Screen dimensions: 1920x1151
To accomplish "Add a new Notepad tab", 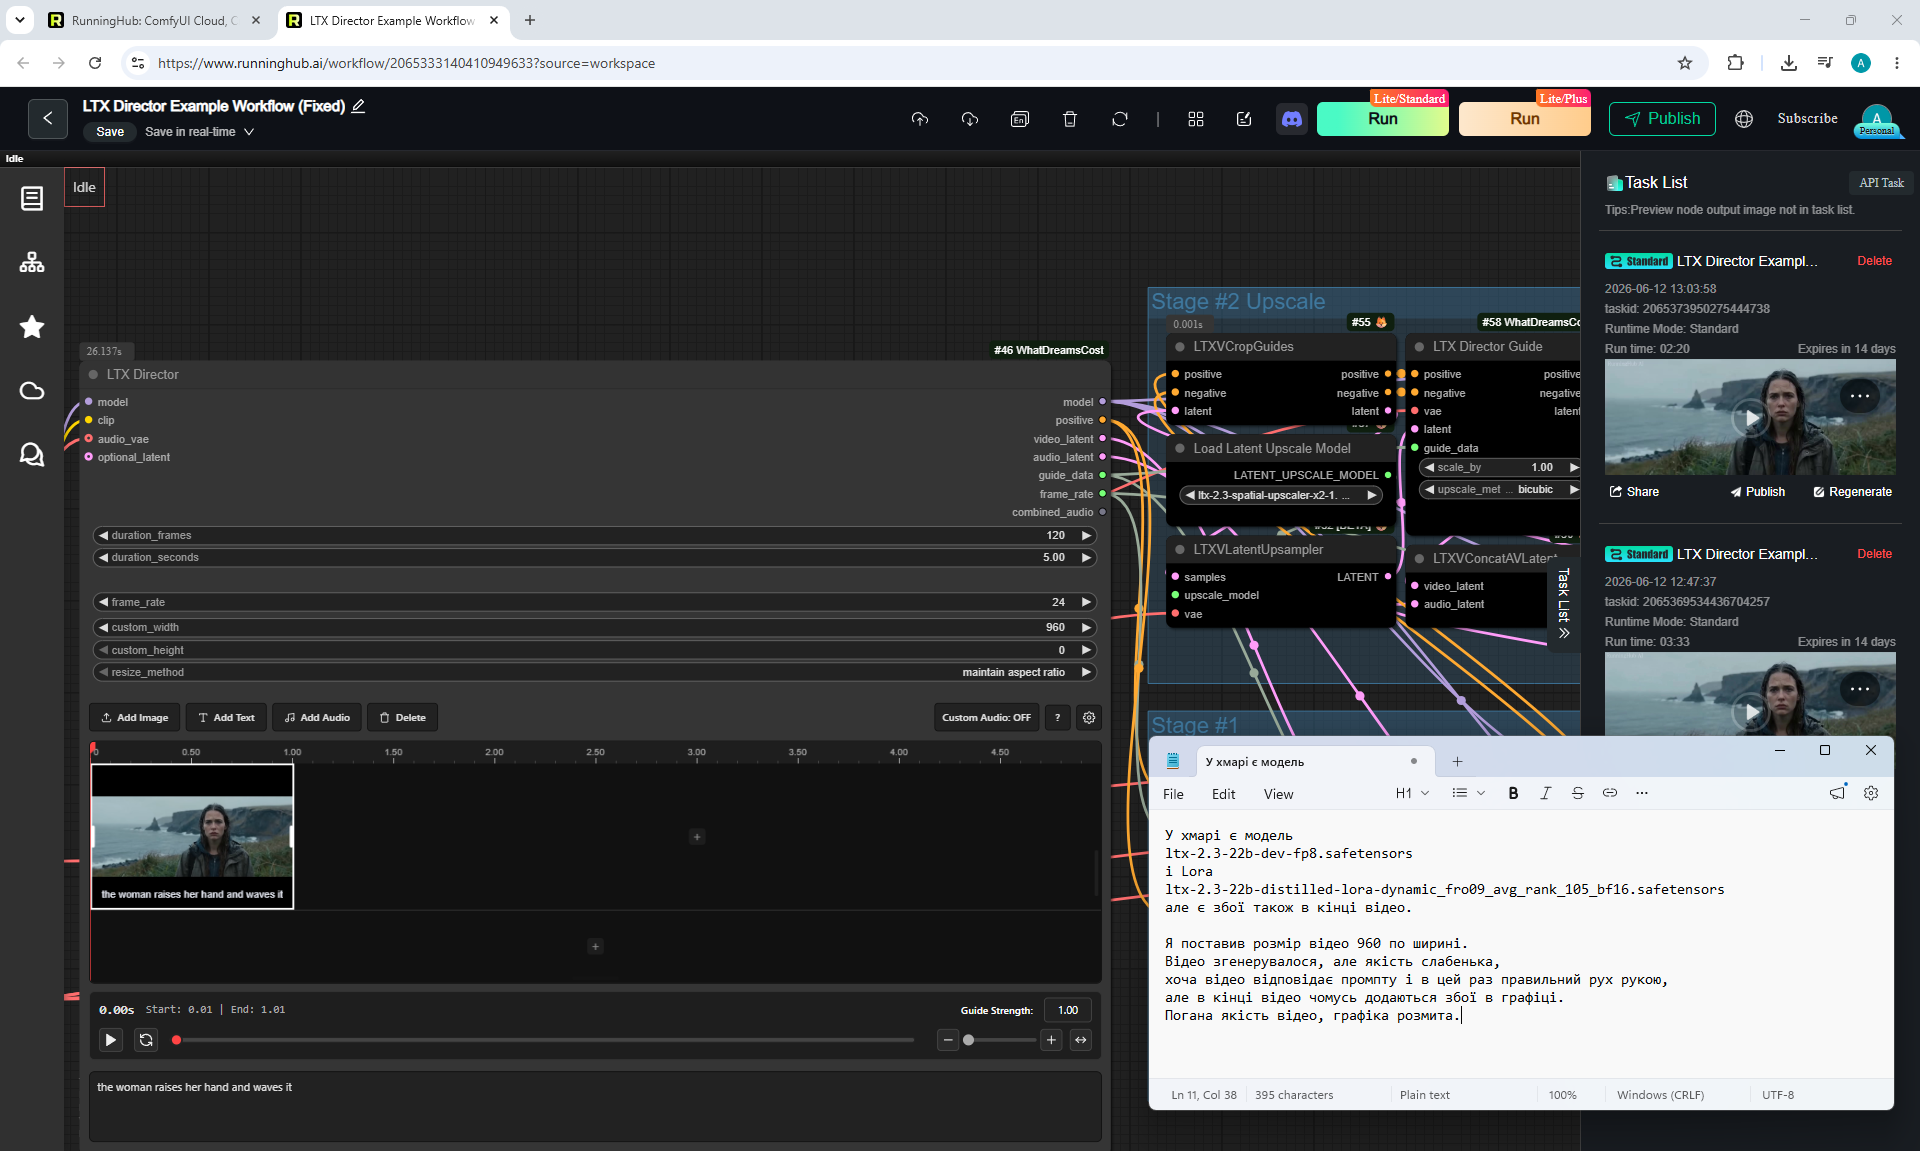I will click(1457, 762).
